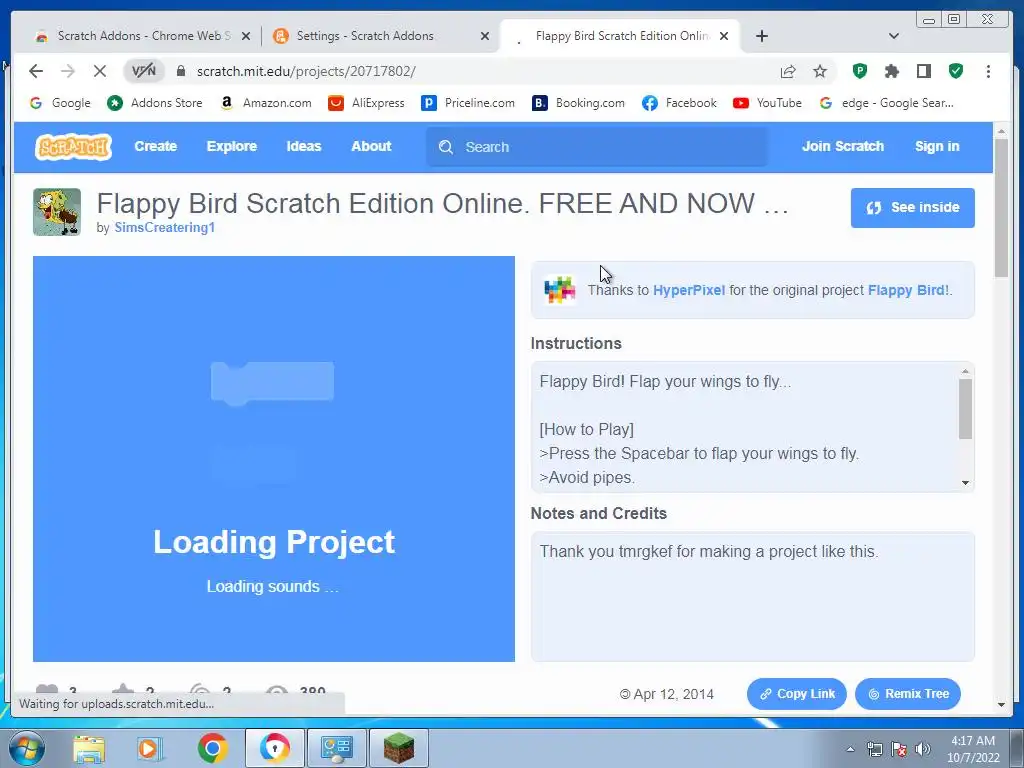This screenshot has height=768, width=1024.
Task: Stop loading the page
Action: (x=100, y=71)
